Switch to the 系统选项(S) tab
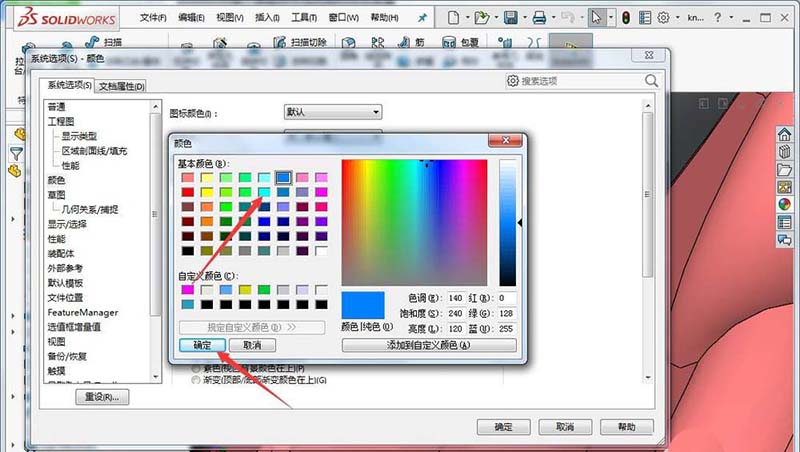The image size is (800, 452). (x=69, y=85)
